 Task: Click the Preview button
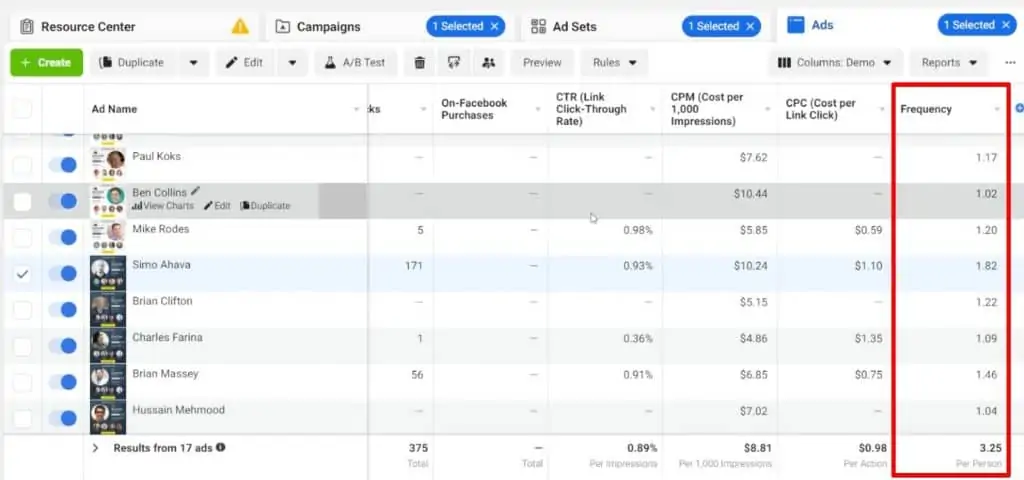[x=542, y=62]
